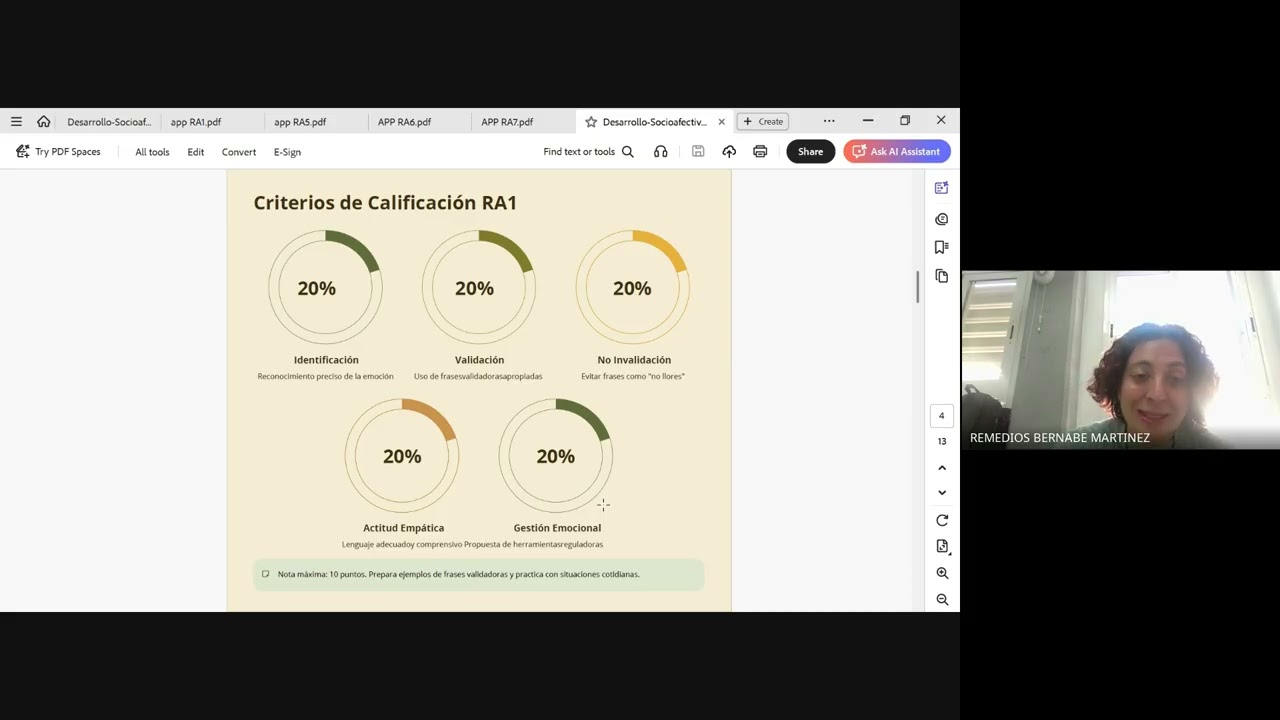Click the text Evitar frases como "no llores"
1280x720 pixels.
tap(633, 376)
